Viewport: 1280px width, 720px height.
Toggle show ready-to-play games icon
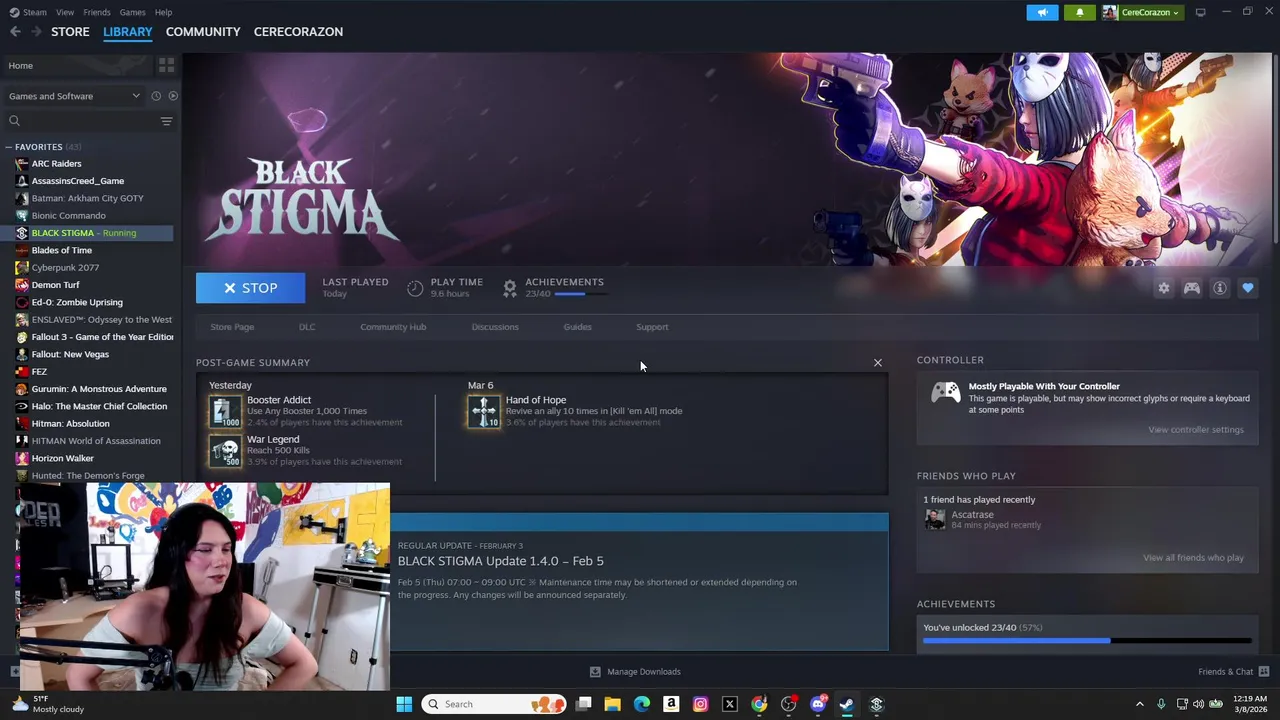[173, 96]
